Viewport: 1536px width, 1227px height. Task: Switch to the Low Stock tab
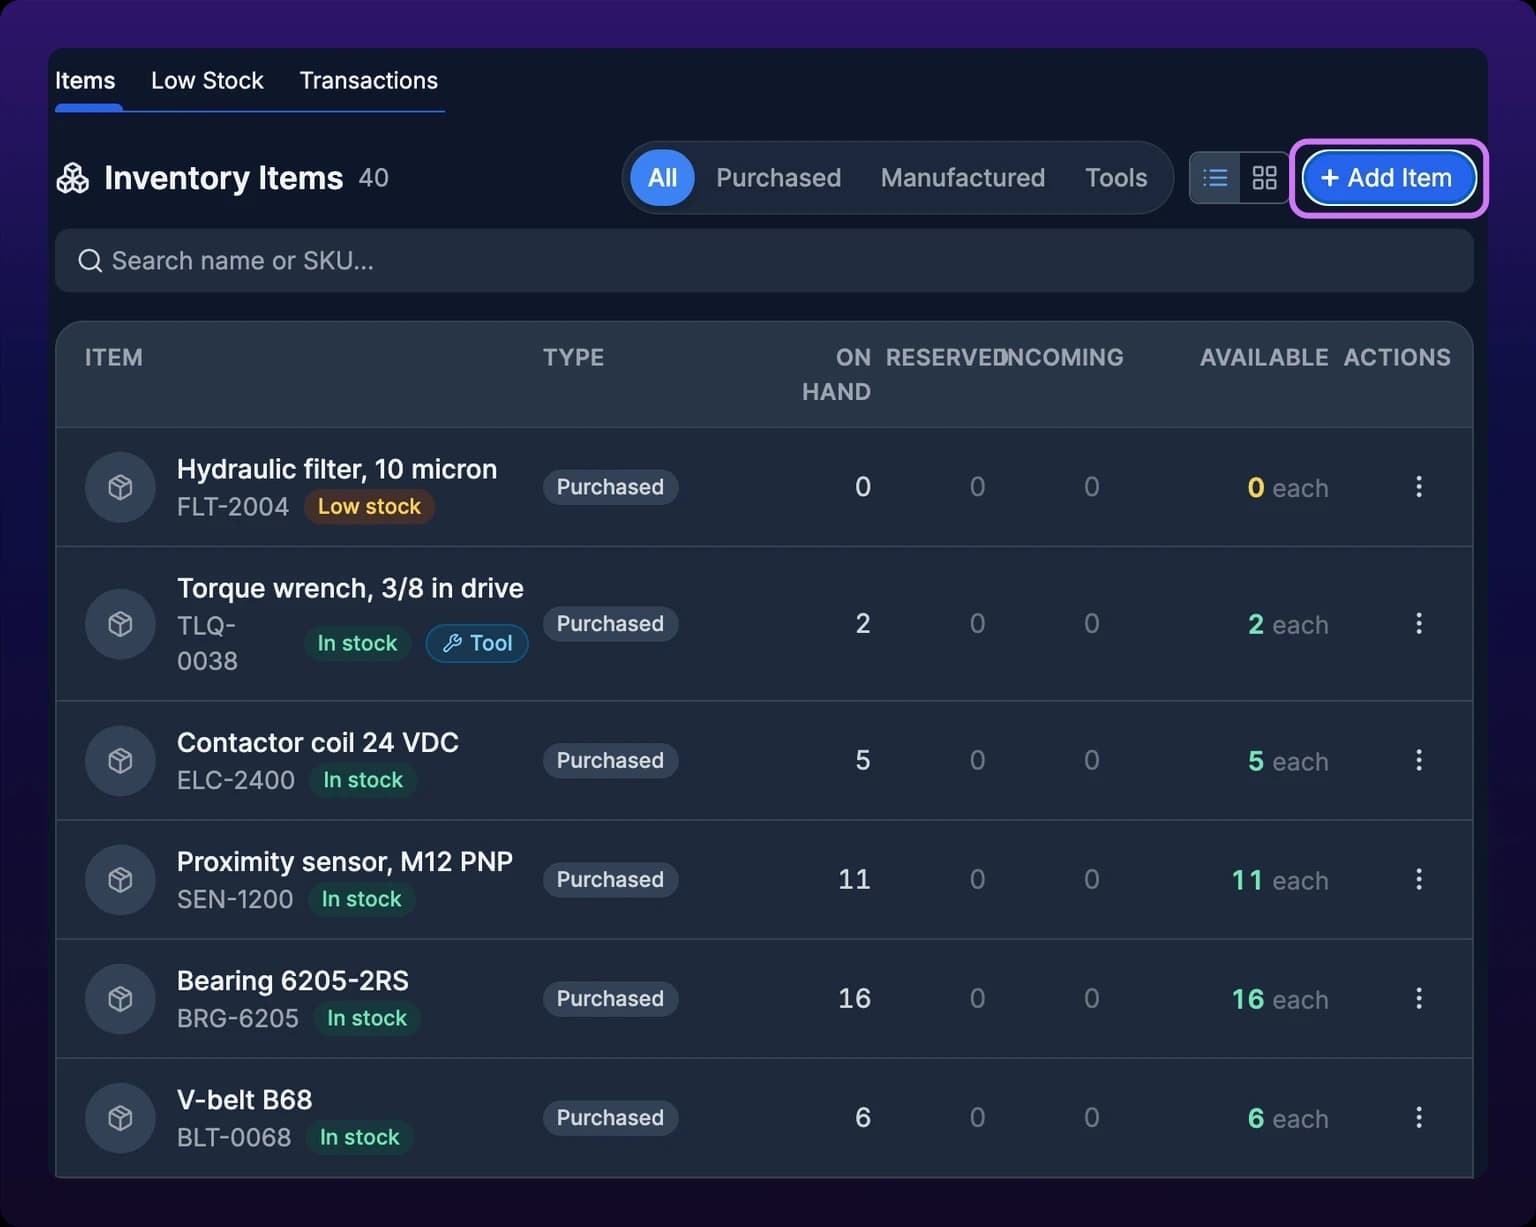pos(207,81)
